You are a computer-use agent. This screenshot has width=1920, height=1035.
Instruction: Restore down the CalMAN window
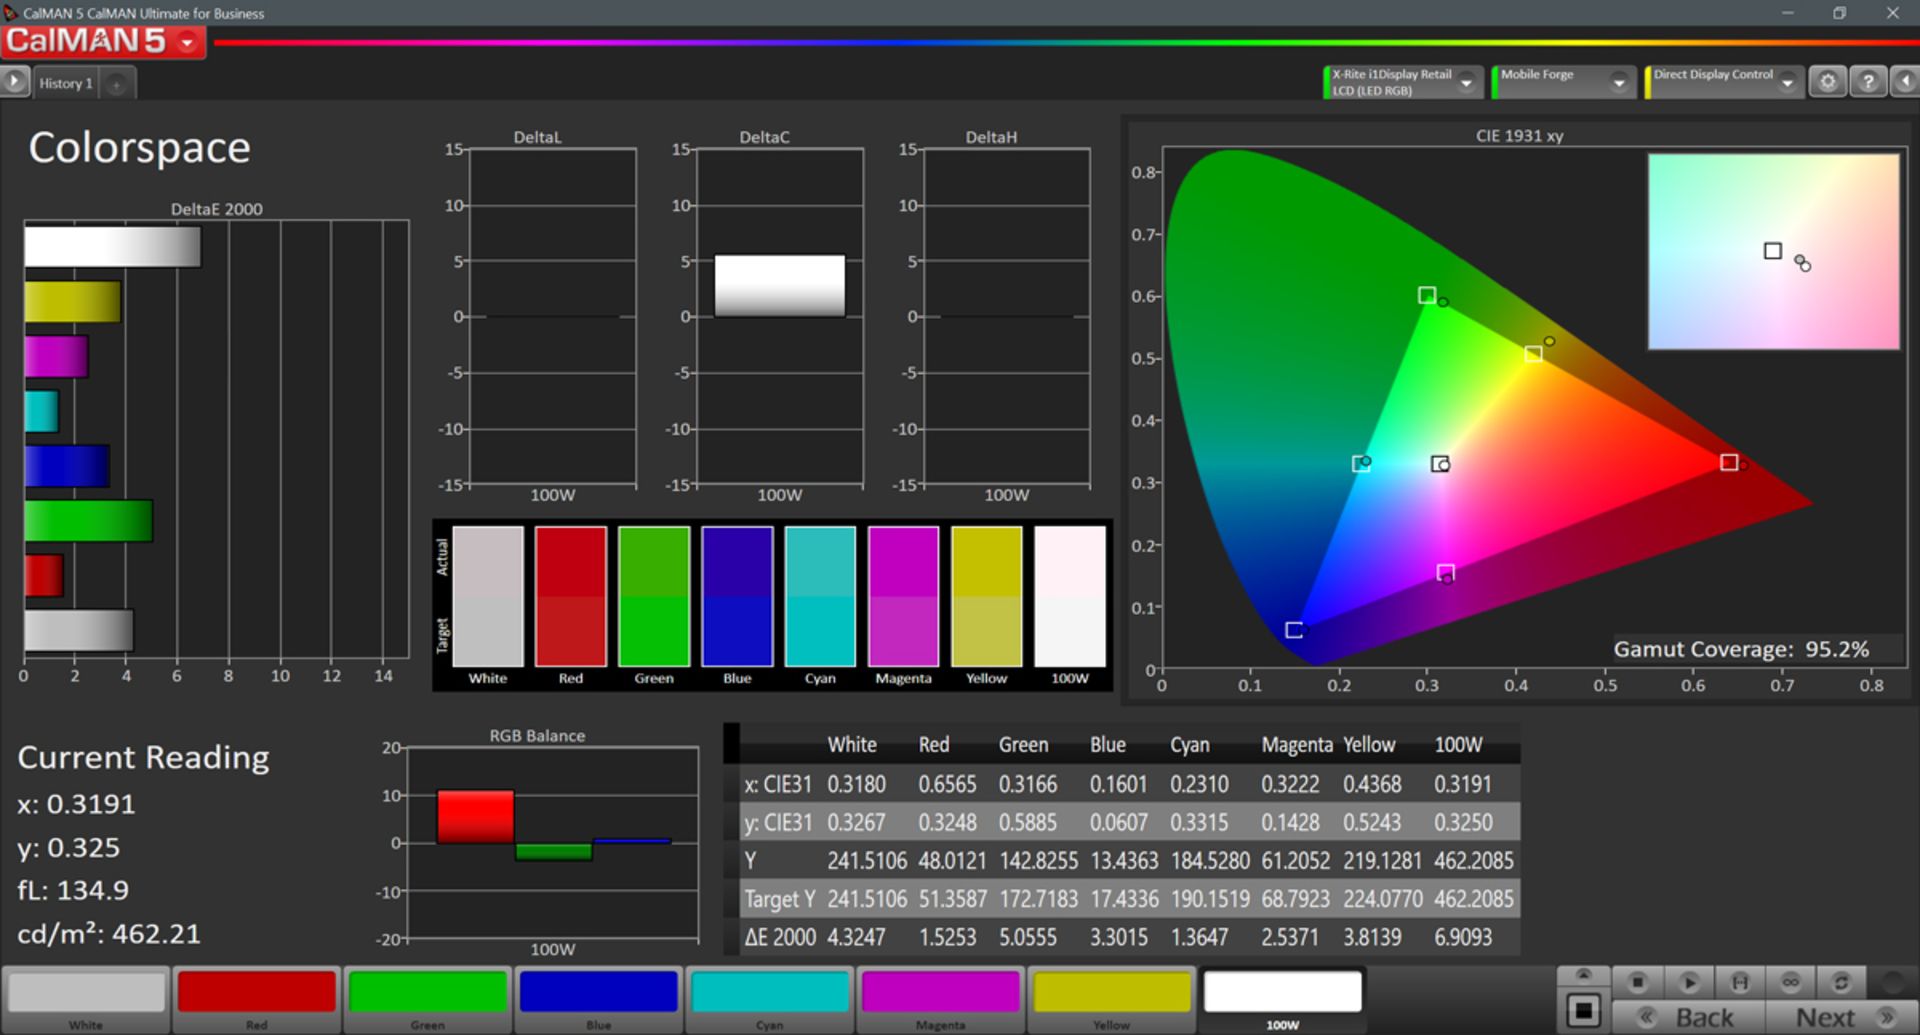tap(1839, 13)
